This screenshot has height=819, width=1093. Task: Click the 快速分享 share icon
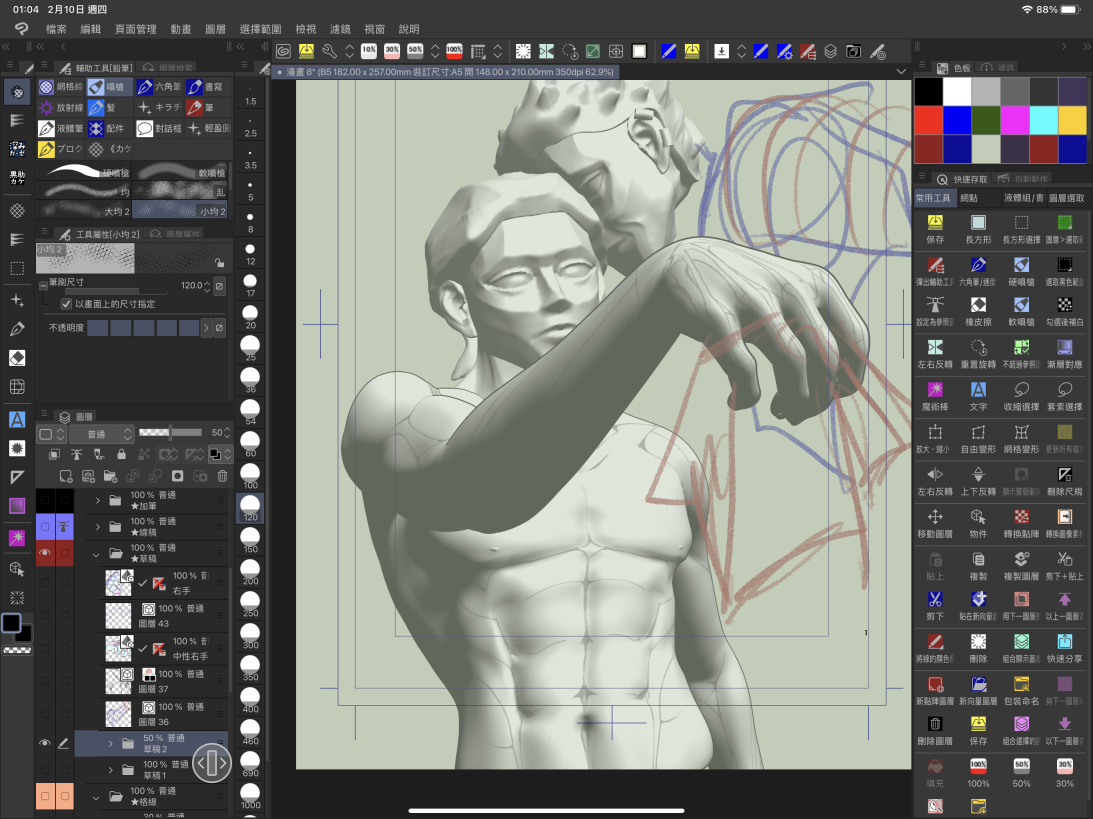tap(1064, 648)
